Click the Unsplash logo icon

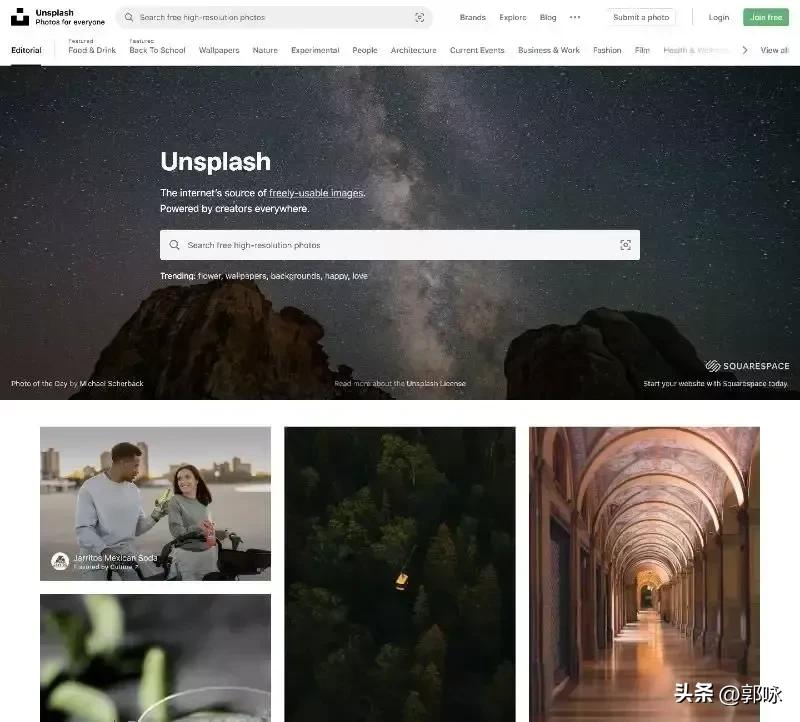point(20,17)
